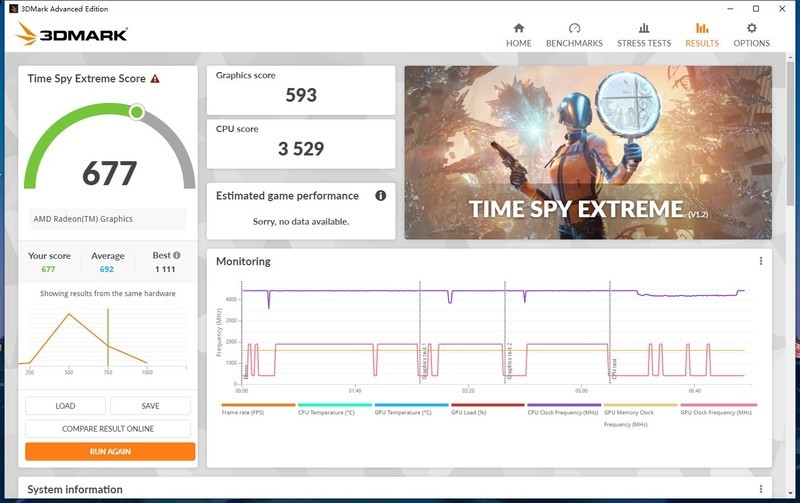Click the Graphics score value 593
This screenshot has height=503, width=800.
click(301, 95)
